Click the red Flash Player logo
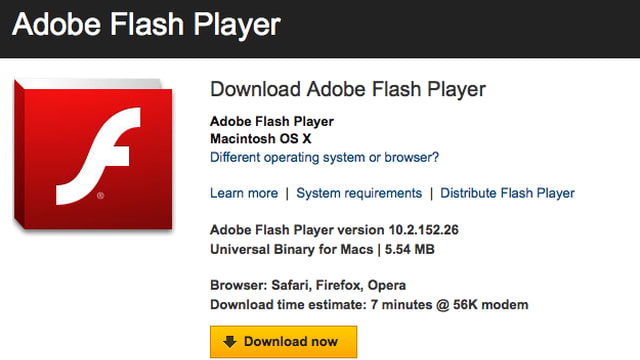 (93, 154)
